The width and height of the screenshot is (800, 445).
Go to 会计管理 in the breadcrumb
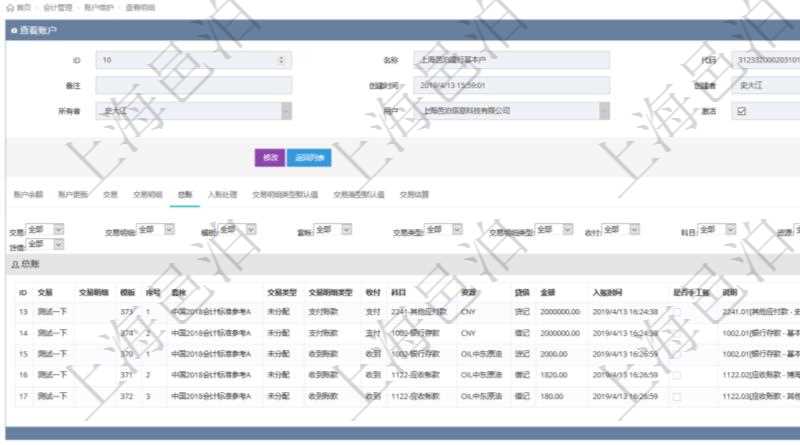click(x=58, y=8)
